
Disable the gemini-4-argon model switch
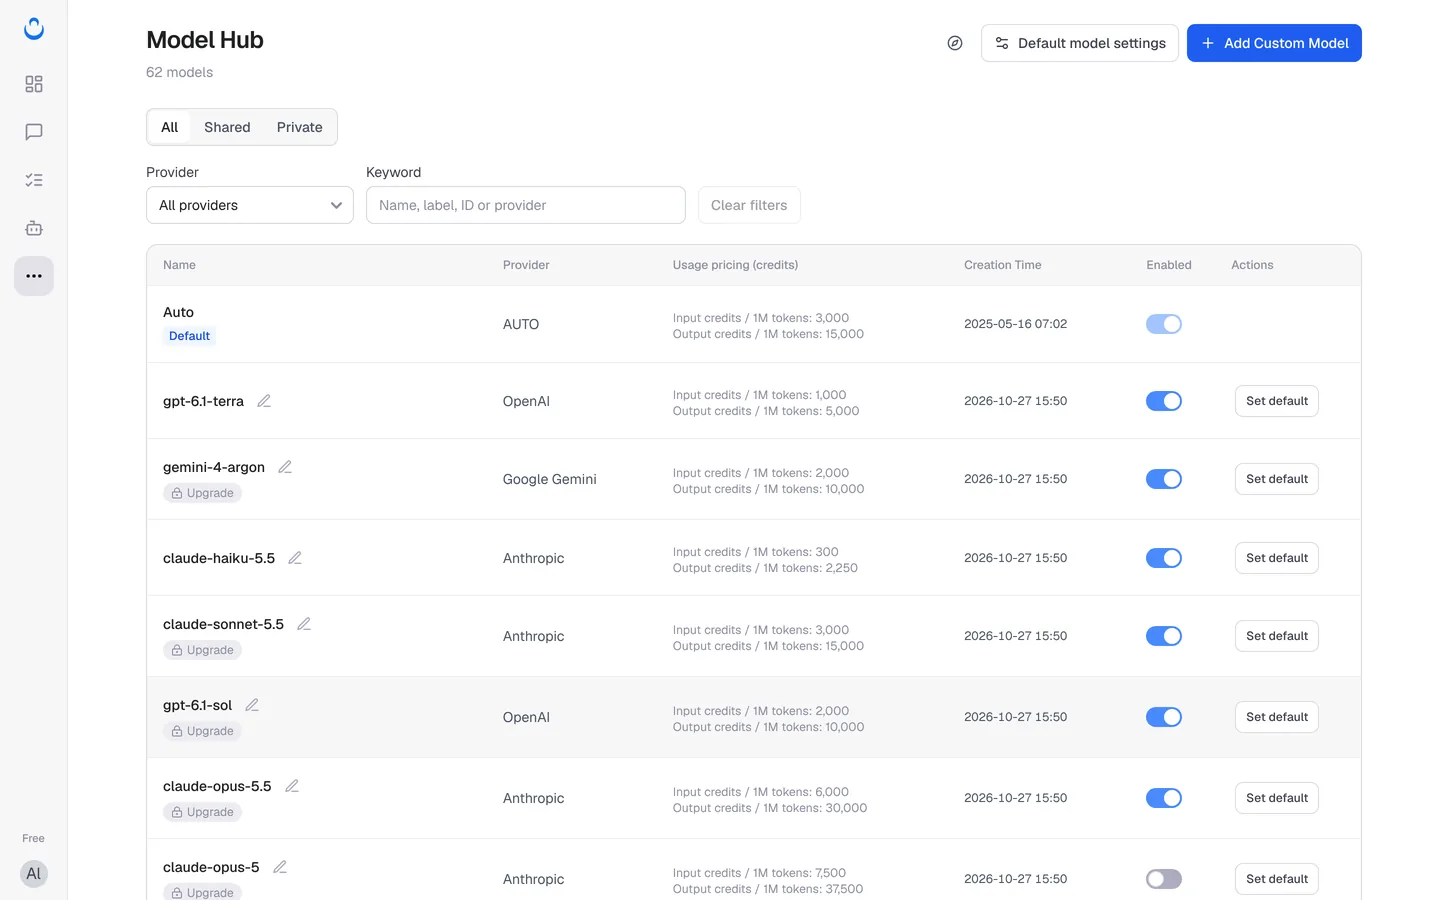[x=1164, y=479]
